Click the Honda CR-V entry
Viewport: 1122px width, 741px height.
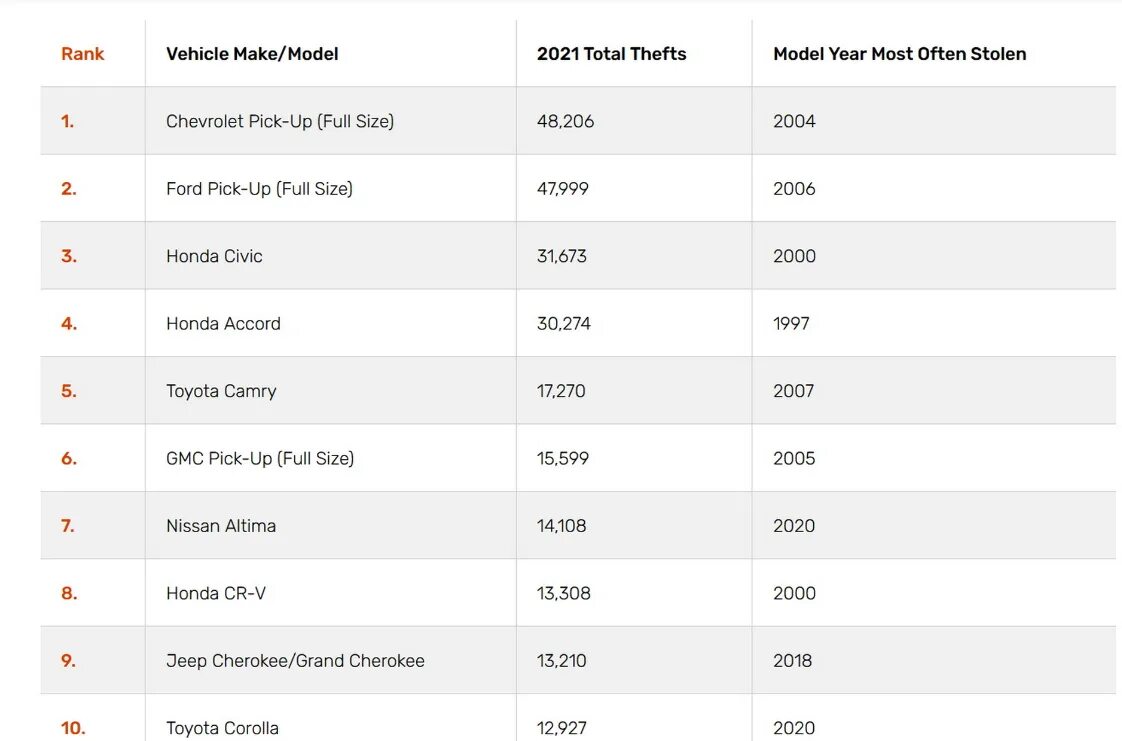pyautogui.click(x=216, y=594)
